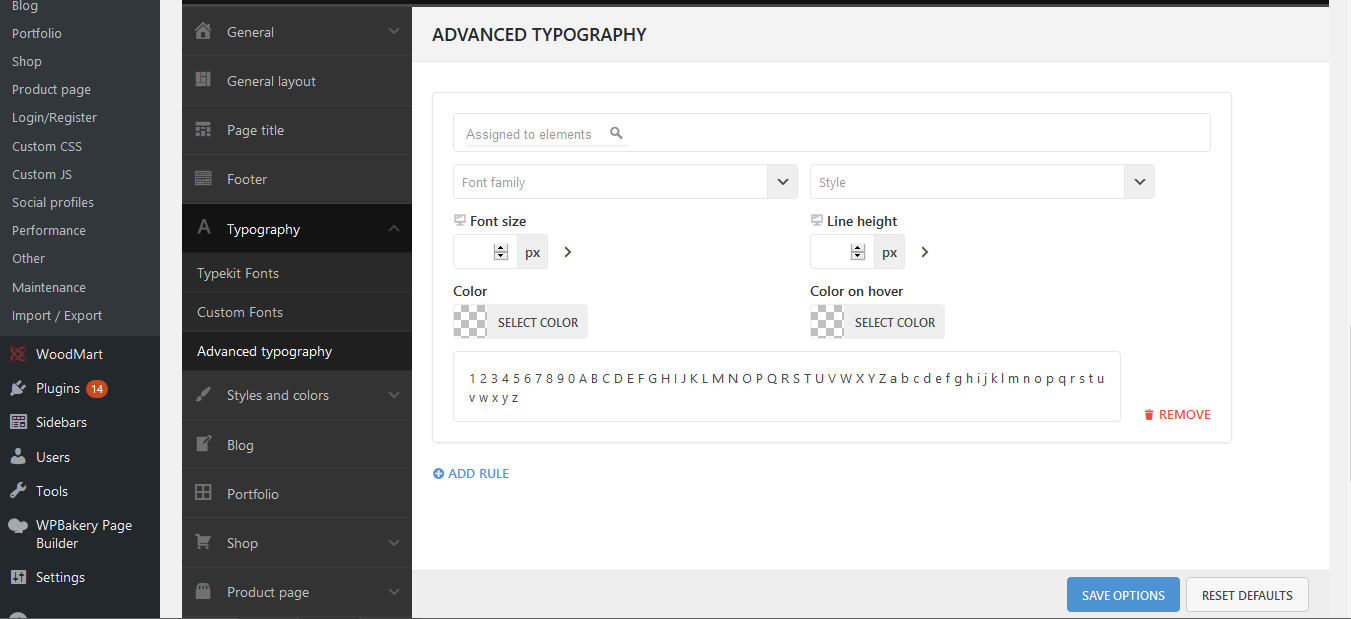
Task: Click the Users person icon
Action: pyautogui.click(x=18, y=456)
